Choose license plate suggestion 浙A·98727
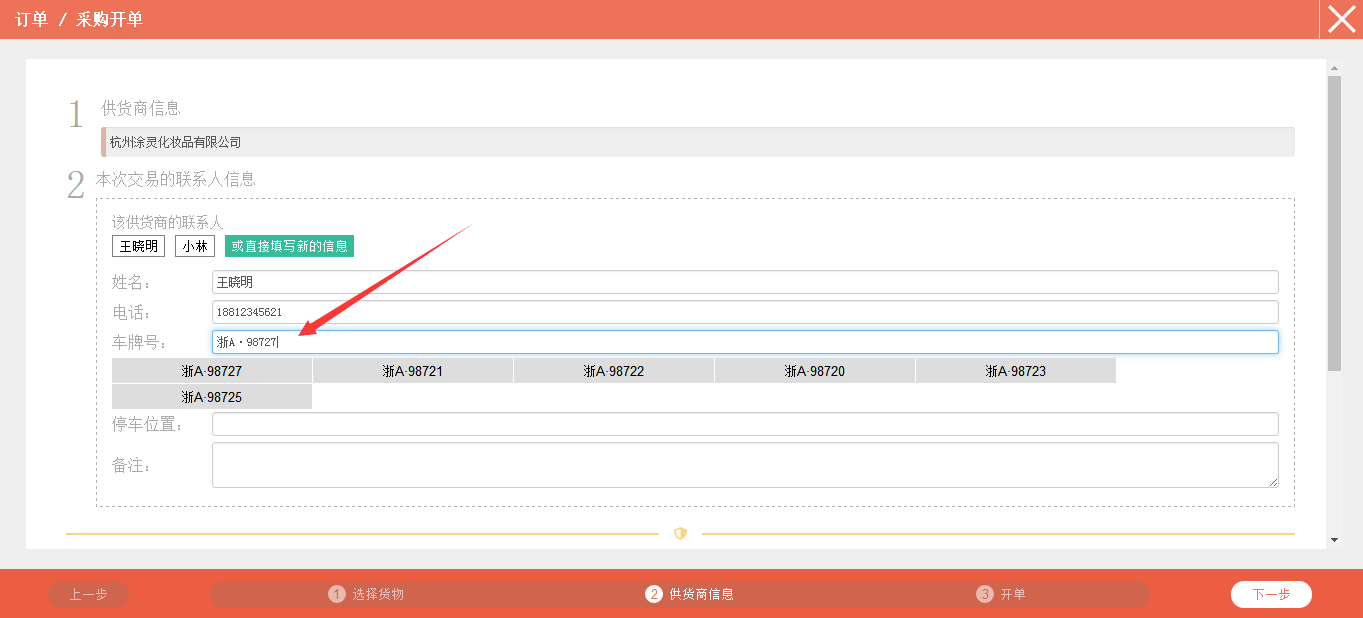 click(x=212, y=371)
